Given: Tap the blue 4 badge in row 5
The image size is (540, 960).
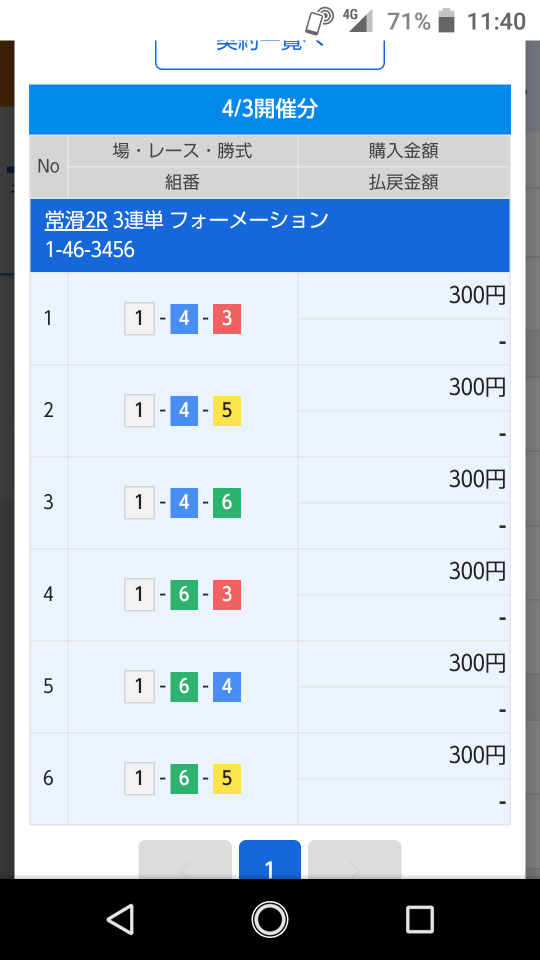Looking at the screenshot, I should 227,687.
